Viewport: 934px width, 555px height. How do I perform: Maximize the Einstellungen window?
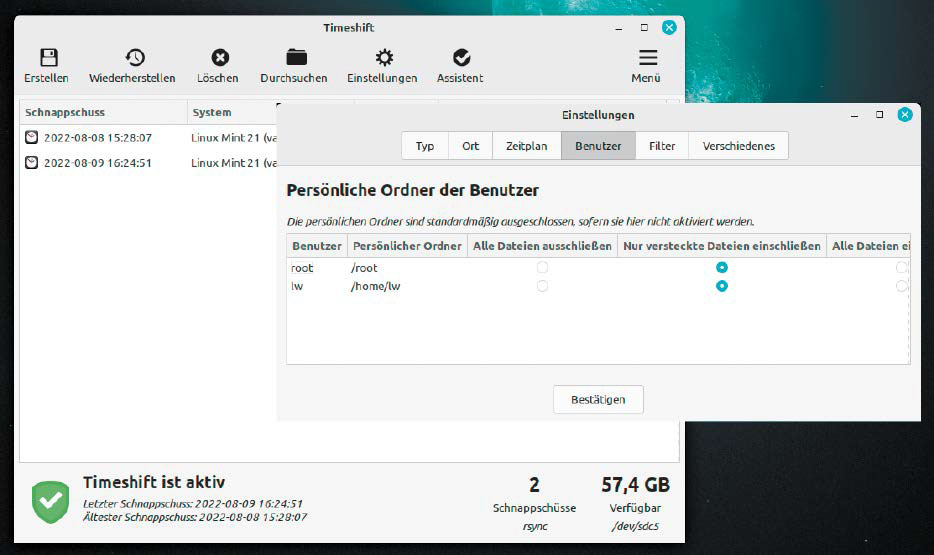[x=879, y=114]
